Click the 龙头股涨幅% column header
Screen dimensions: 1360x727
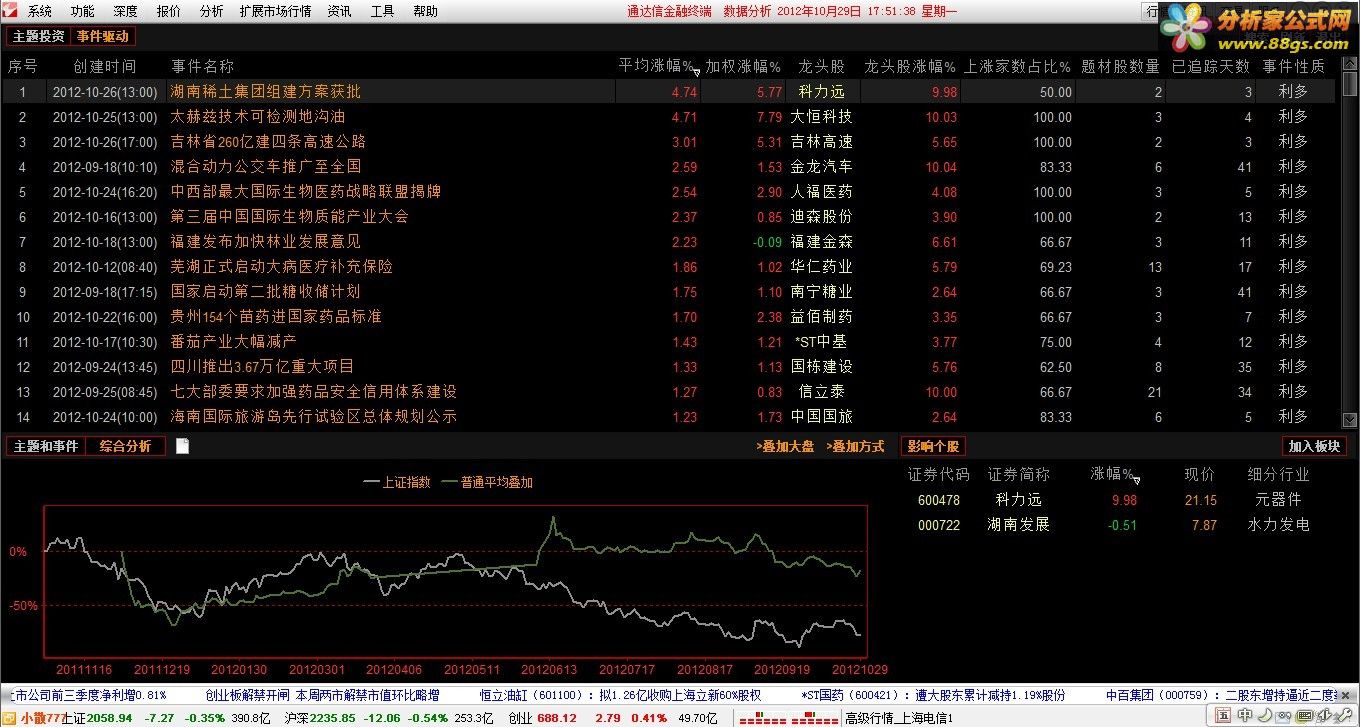click(x=911, y=66)
